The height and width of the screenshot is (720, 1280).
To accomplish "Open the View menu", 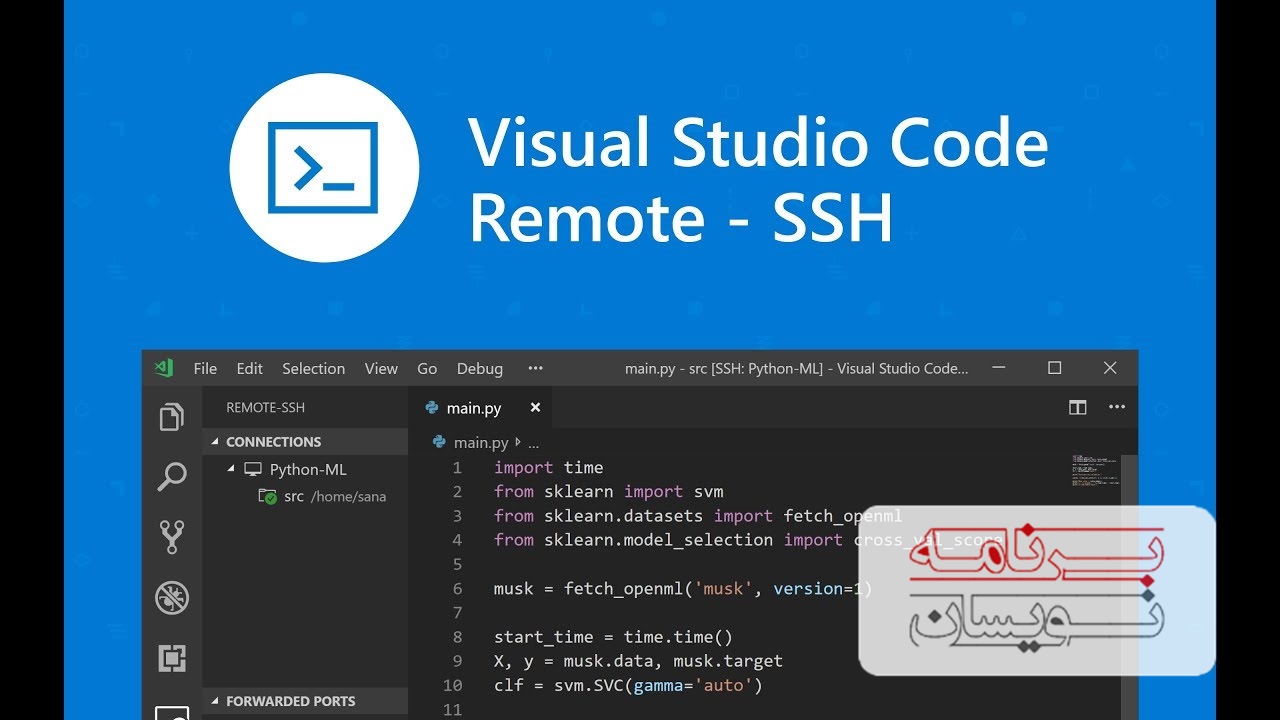I will point(381,368).
